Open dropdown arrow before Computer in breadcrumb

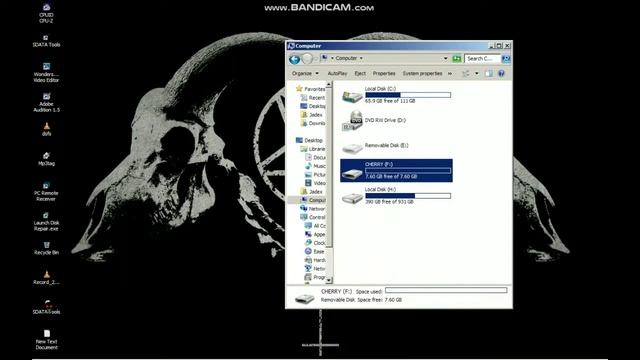tap(332, 58)
